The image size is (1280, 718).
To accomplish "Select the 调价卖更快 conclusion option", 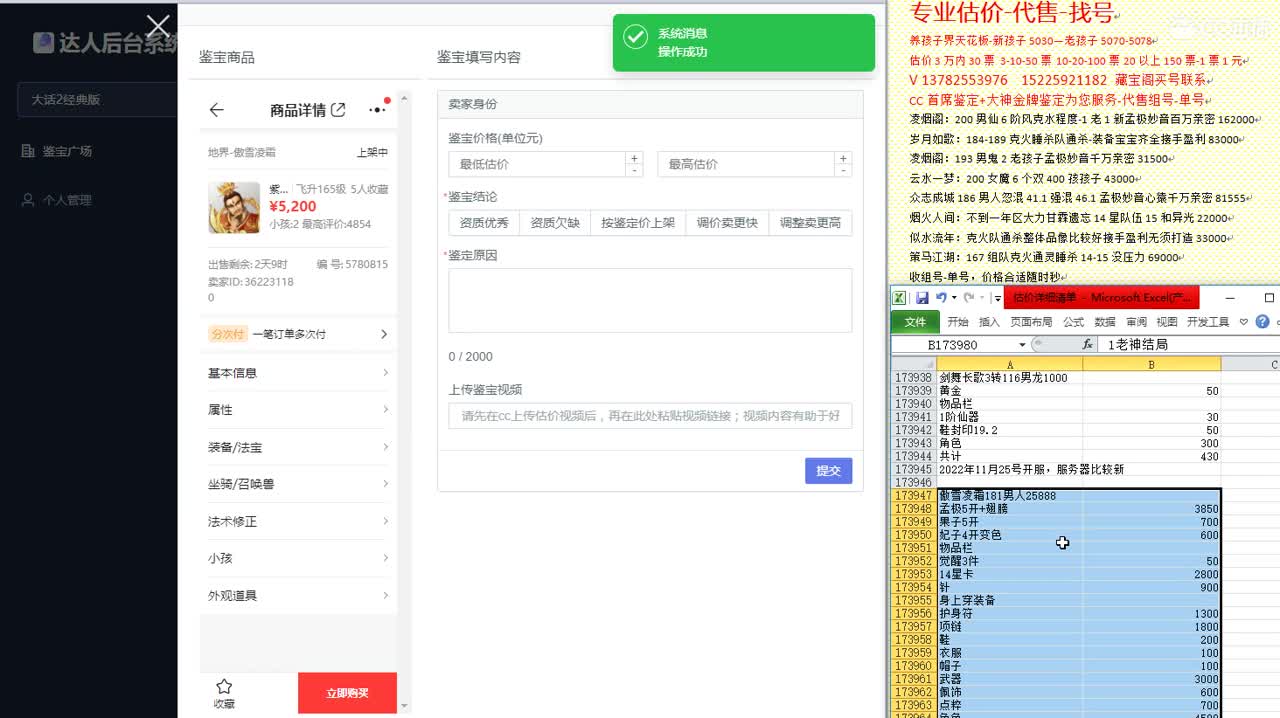I will (727, 223).
